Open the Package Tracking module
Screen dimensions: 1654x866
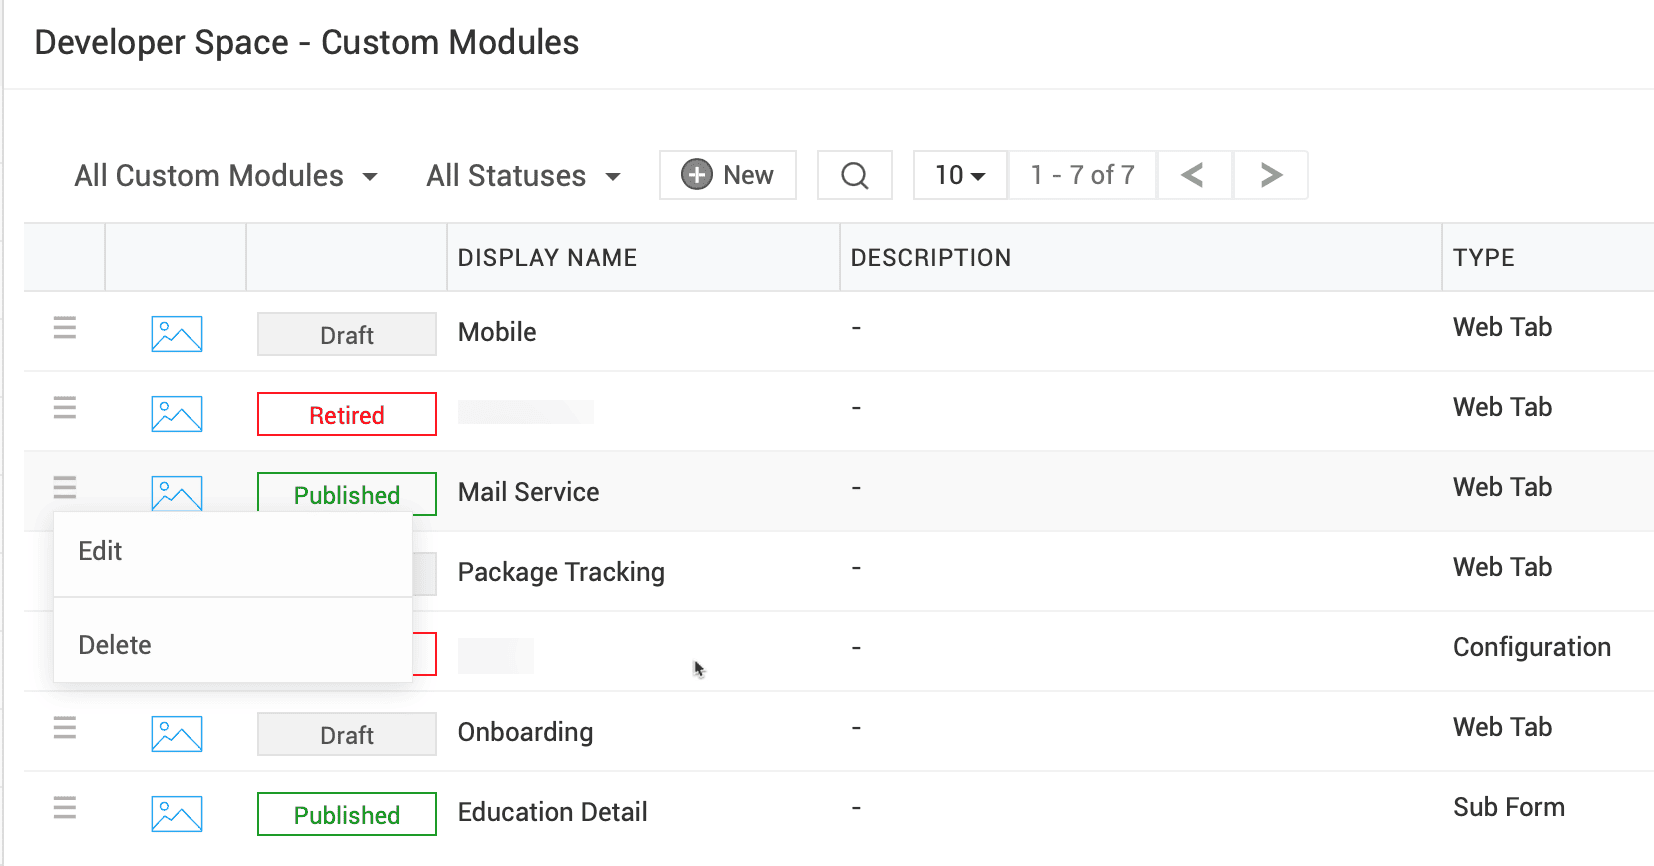pyautogui.click(x=560, y=572)
